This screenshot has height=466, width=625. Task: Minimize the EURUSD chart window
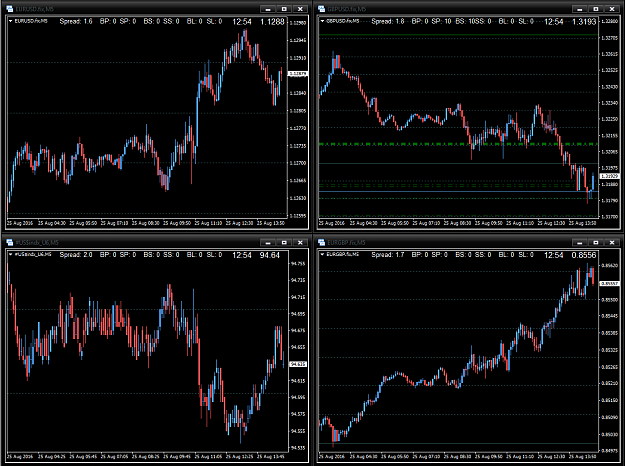pos(268,9)
